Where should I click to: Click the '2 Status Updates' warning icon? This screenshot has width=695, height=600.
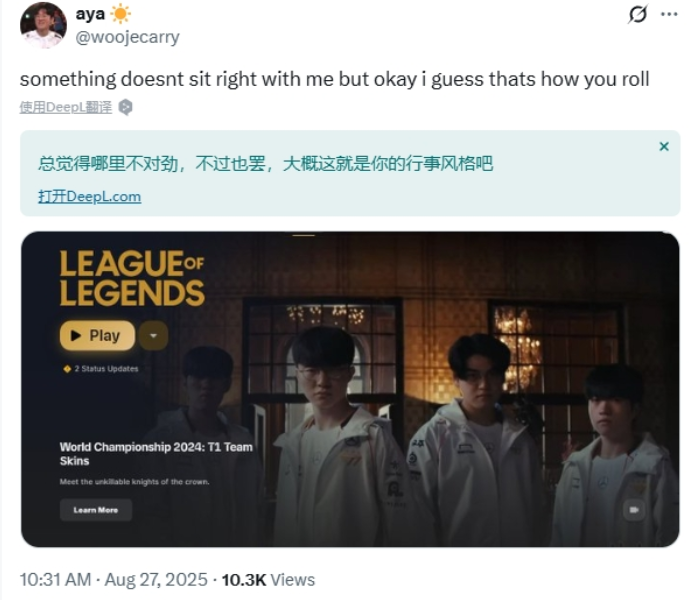tap(67, 369)
